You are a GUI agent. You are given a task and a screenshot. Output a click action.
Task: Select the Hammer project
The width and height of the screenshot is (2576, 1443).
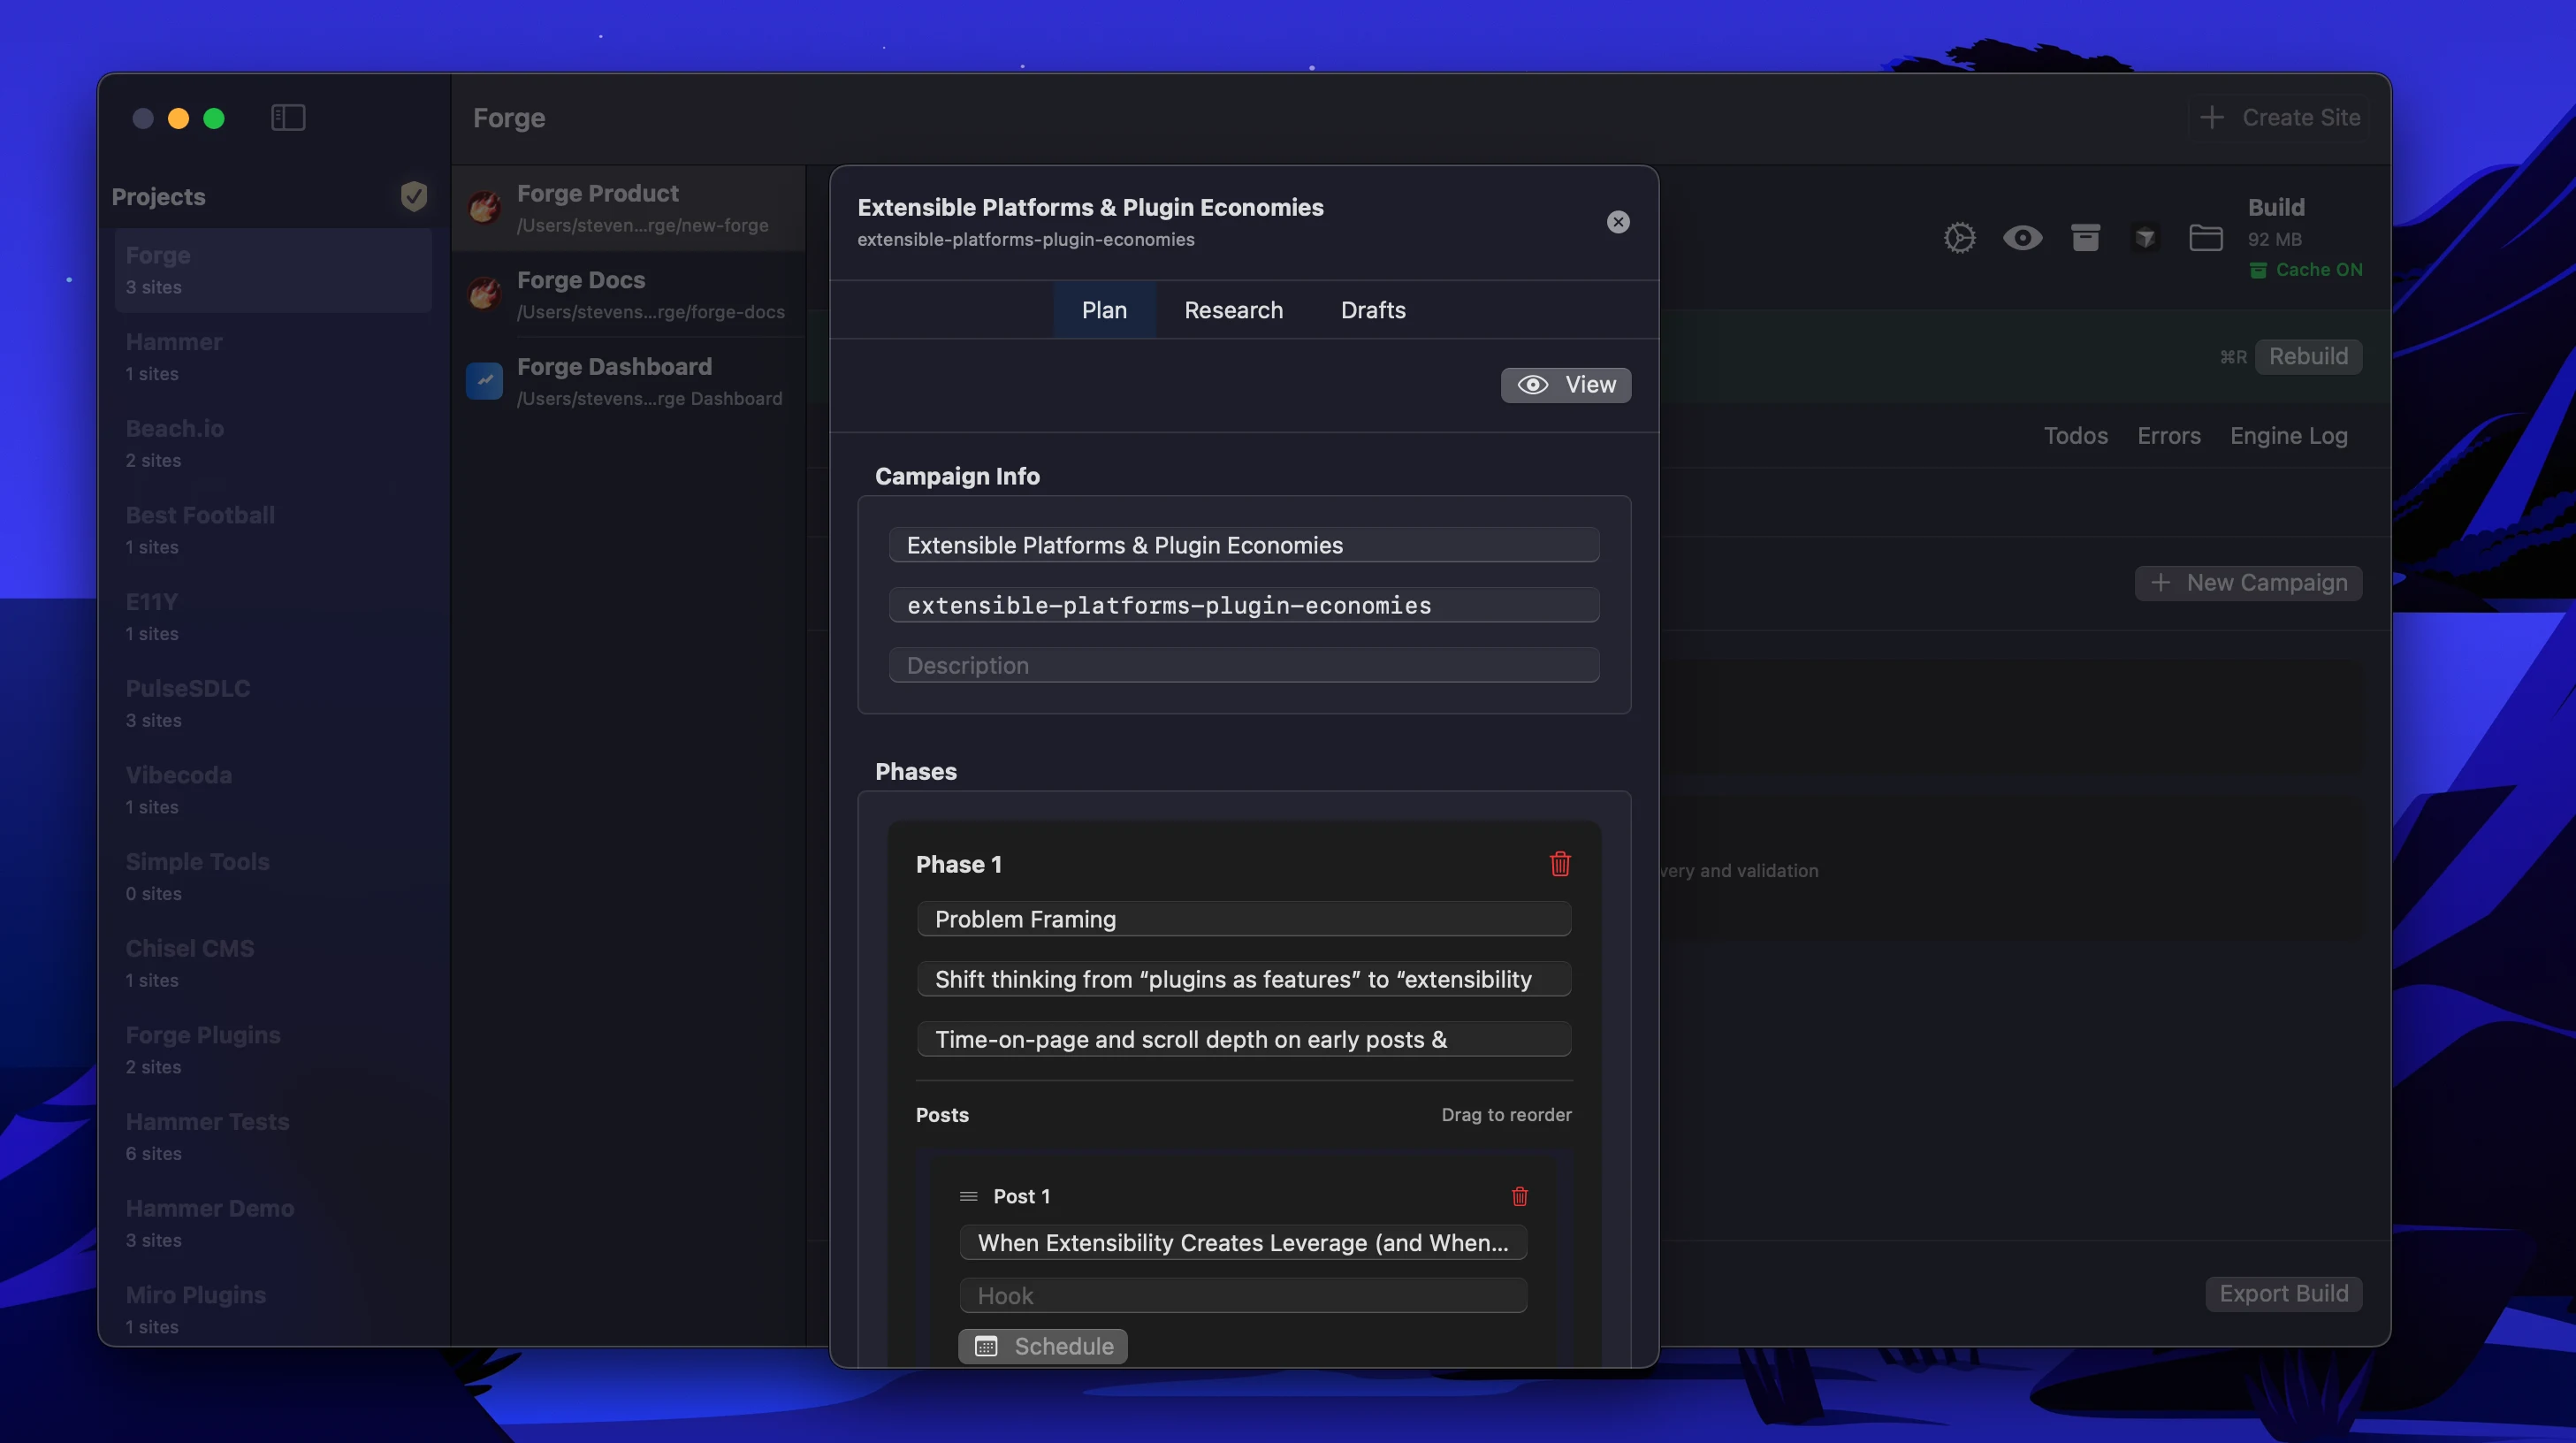tap(273, 357)
